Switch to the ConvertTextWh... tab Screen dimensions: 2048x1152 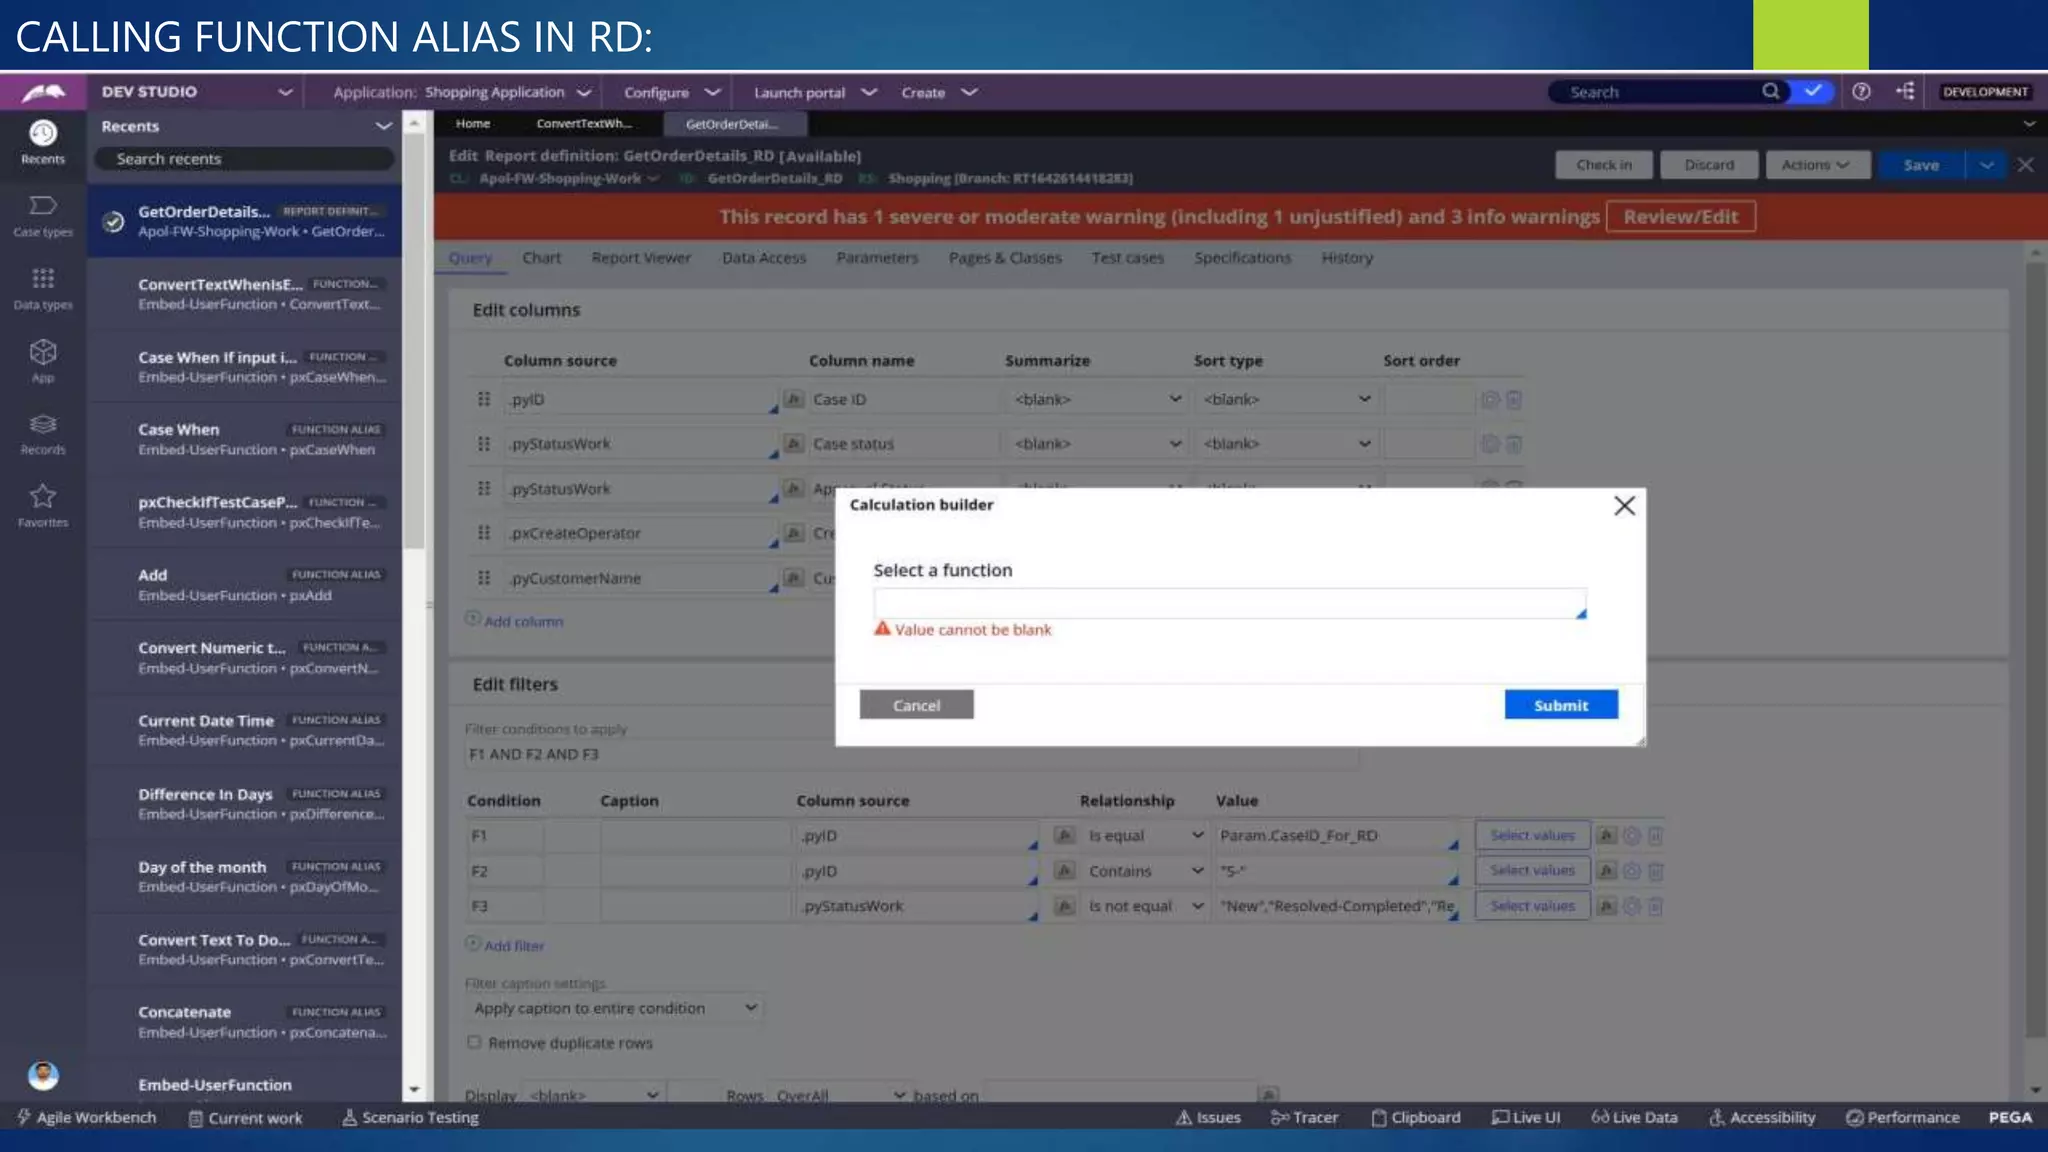(584, 124)
